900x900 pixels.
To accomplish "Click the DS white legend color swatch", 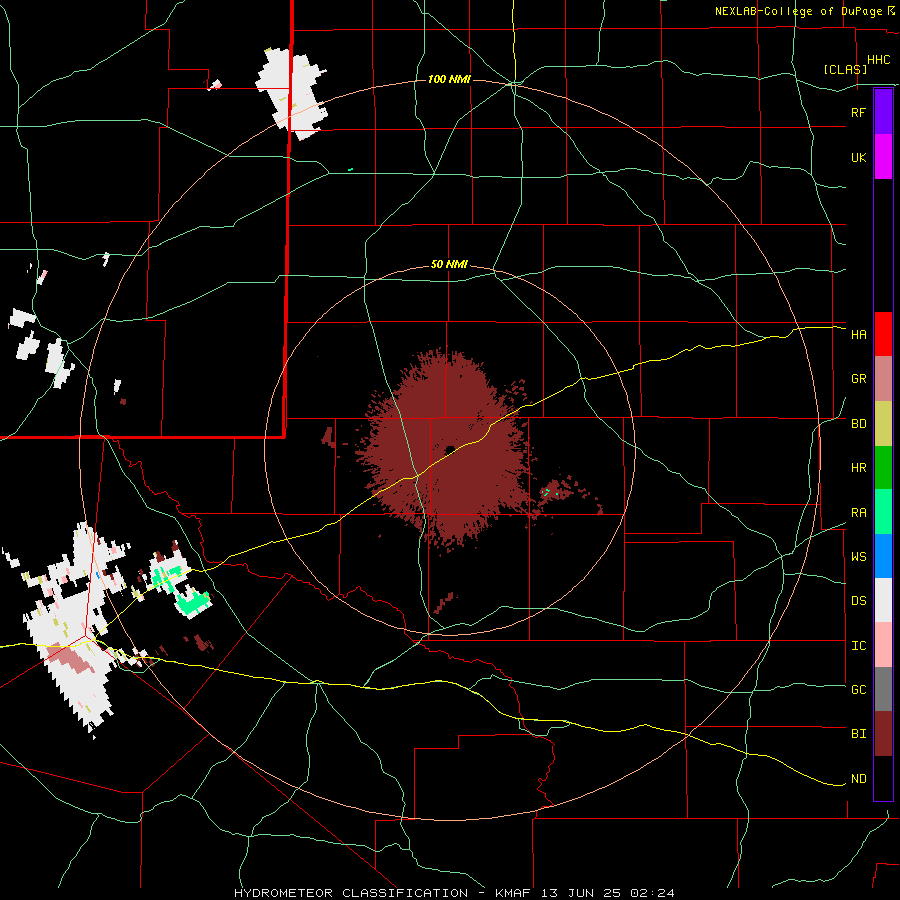I will 883,600.
